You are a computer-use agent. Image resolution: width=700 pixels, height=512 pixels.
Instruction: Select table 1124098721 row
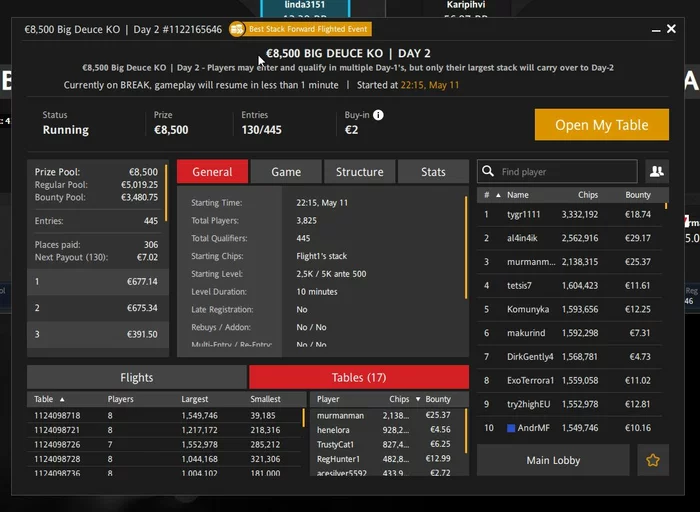[164, 430]
